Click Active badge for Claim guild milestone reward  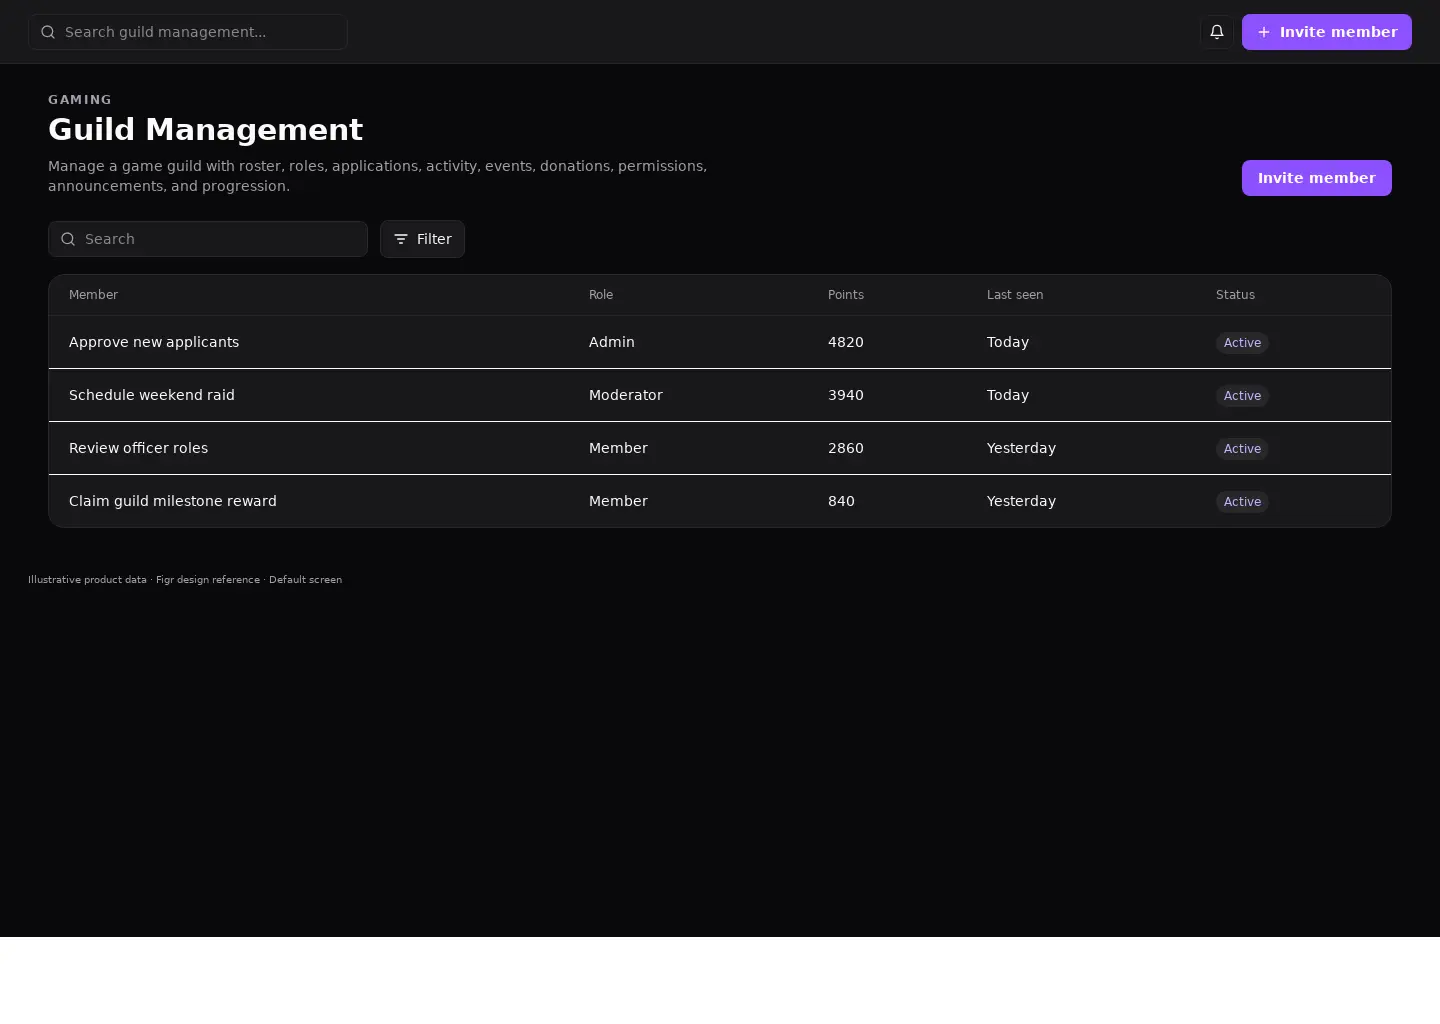[x=1242, y=502]
